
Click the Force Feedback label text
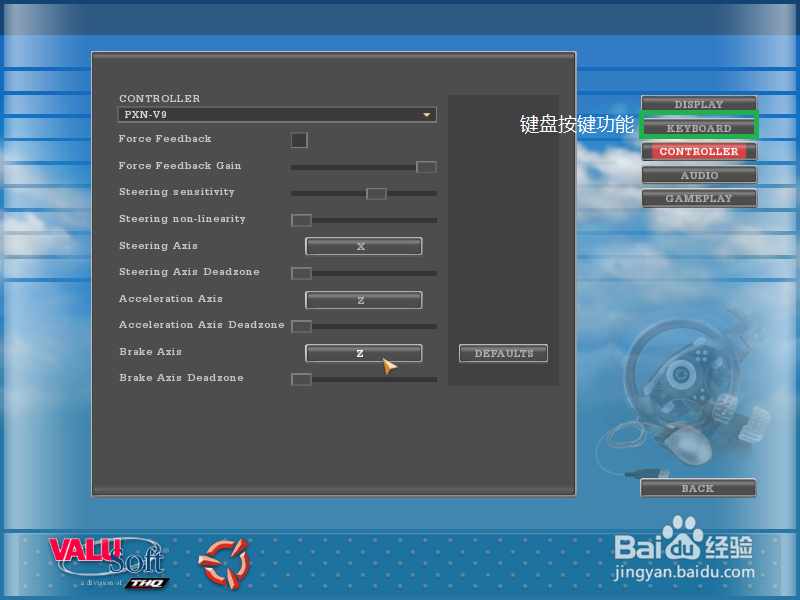click(165, 139)
